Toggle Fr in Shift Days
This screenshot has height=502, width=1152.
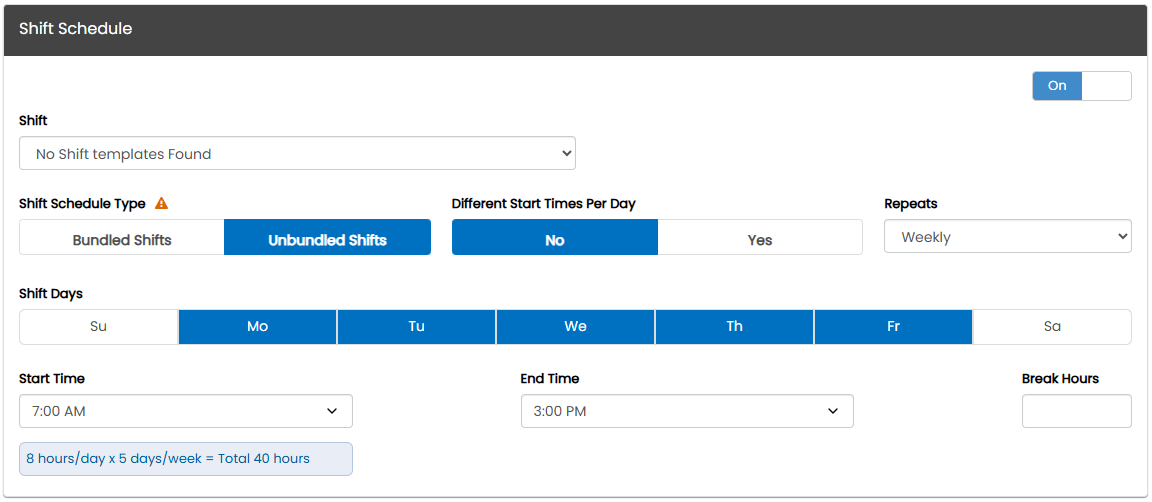click(x=893, y=327)
